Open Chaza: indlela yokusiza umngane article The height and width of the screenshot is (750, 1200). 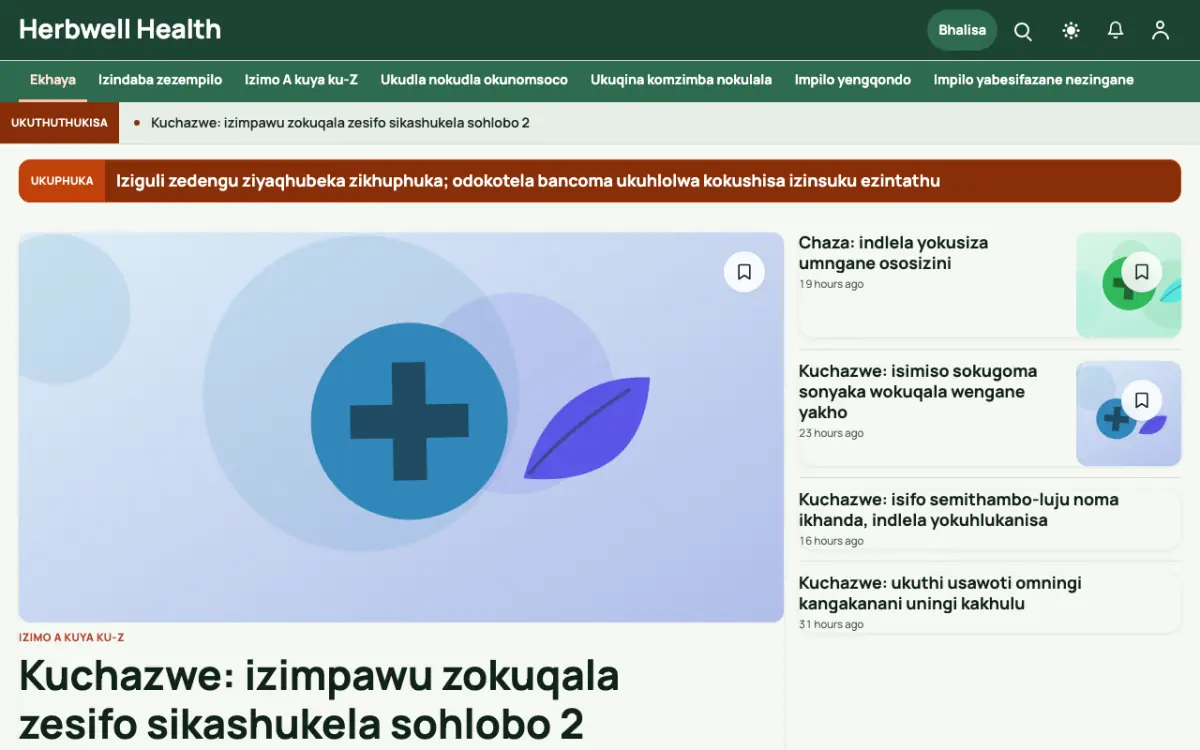point(893,253)
